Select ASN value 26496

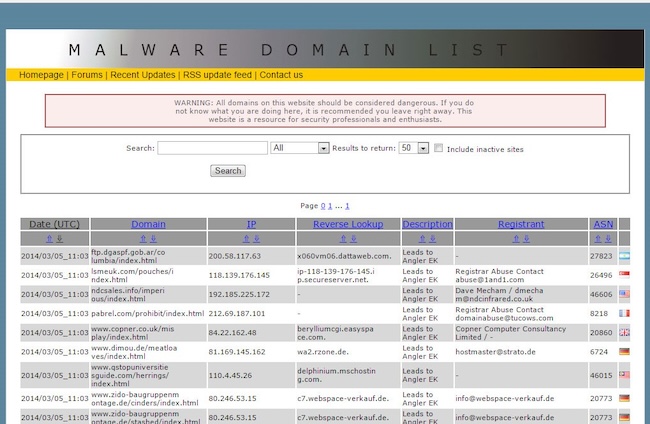(x=601, y=275)
